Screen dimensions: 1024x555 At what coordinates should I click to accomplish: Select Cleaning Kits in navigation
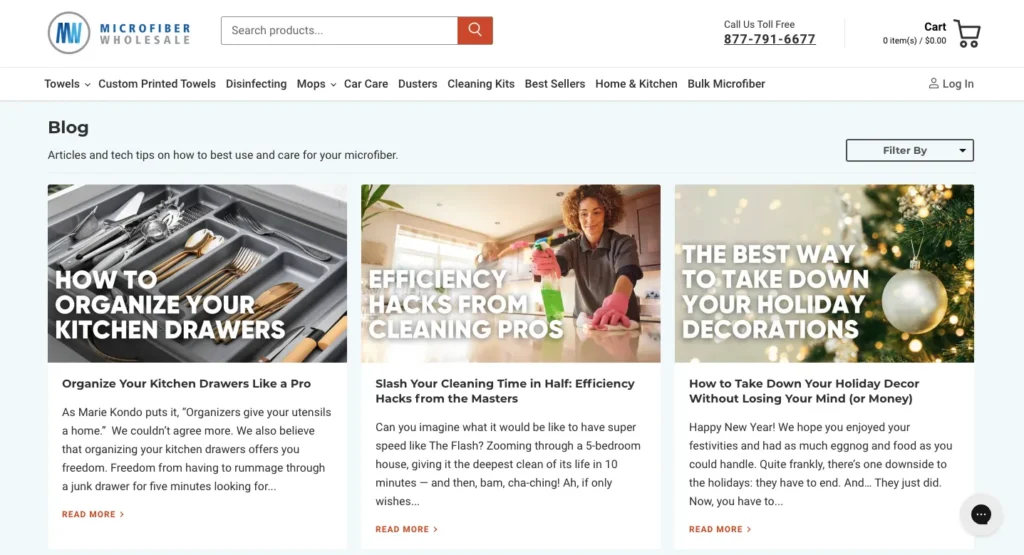tap(481, 84)
